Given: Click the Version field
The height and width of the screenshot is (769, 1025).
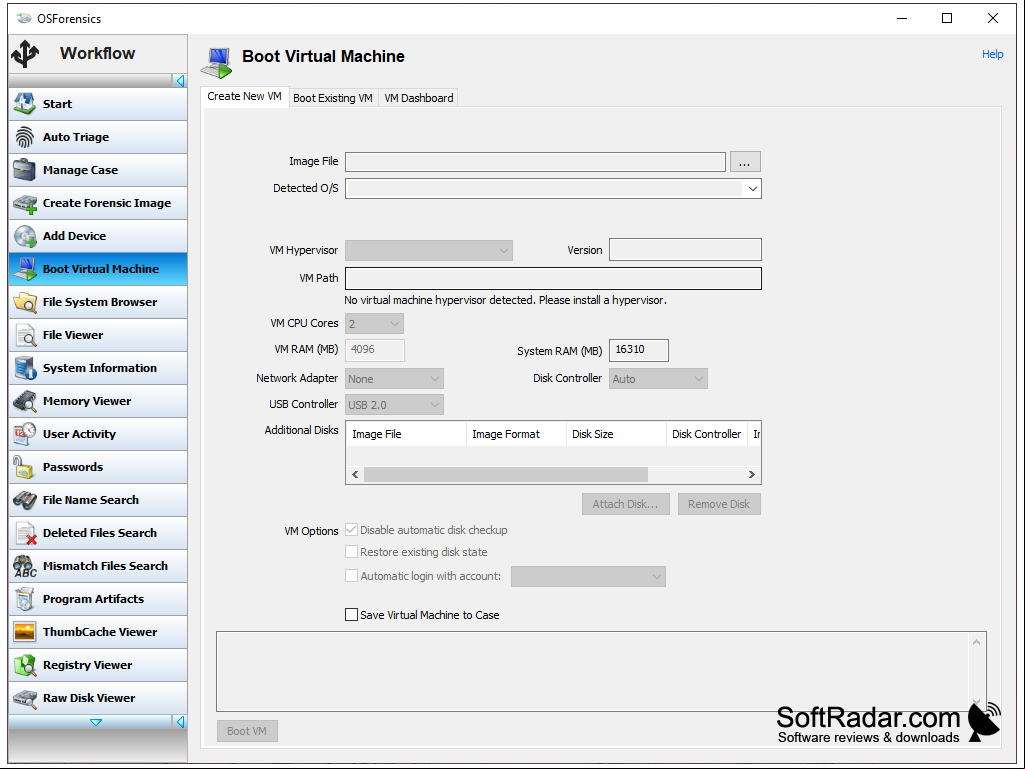Looking at the screenshot, I should click(685, 250).
